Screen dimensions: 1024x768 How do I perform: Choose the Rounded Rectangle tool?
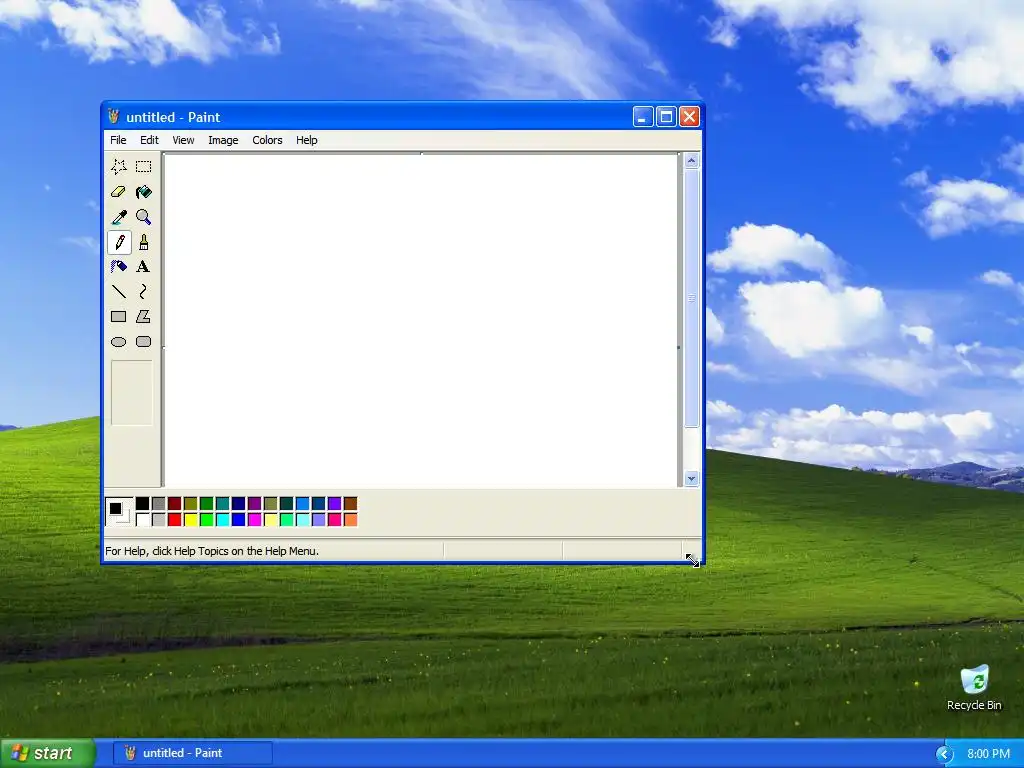144,342
